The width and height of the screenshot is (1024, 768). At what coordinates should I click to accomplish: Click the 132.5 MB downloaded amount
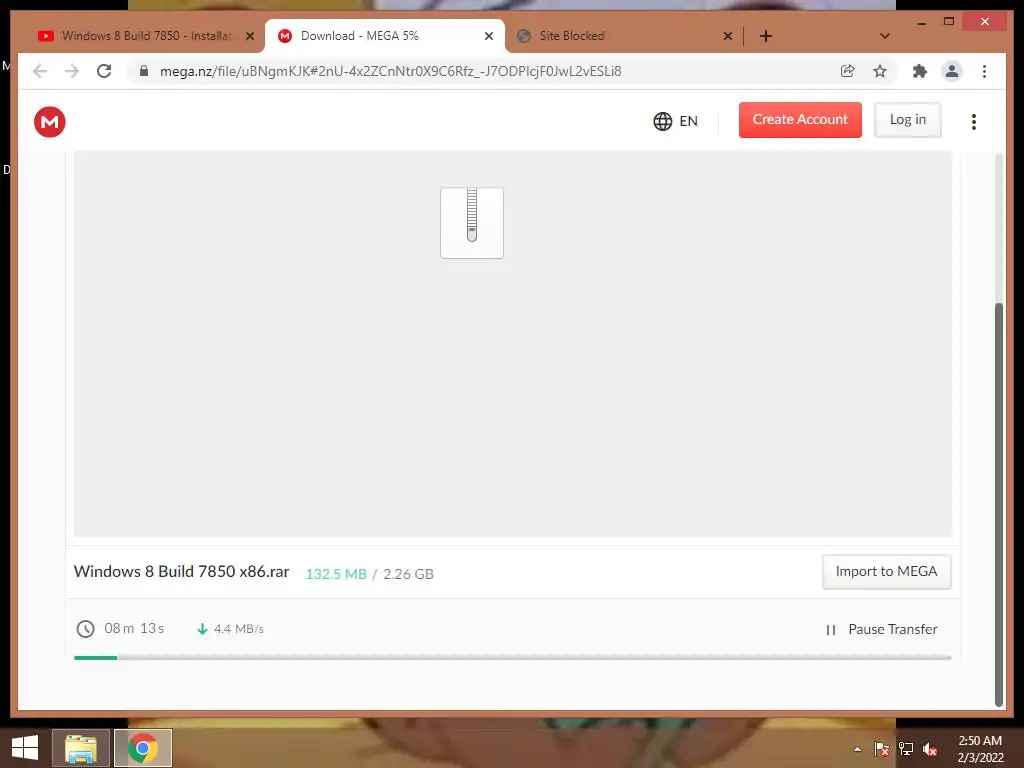point(336,574)
